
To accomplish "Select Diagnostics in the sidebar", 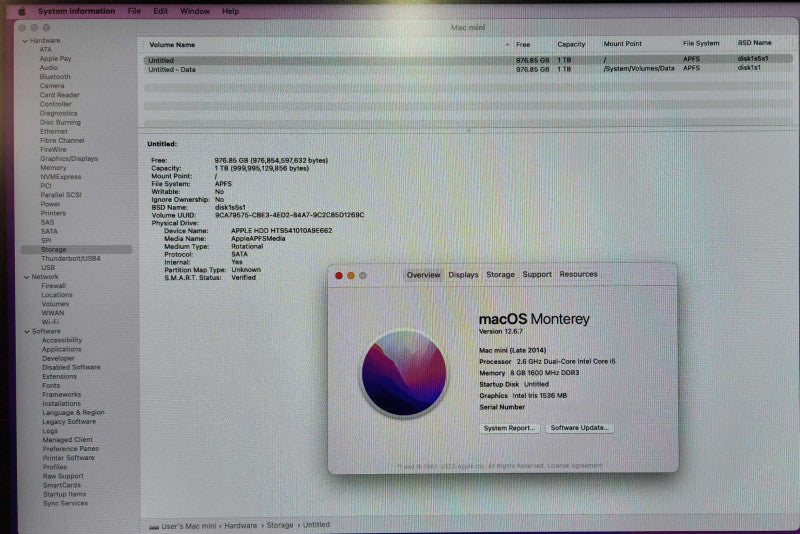I will click(x=59, y=113).
